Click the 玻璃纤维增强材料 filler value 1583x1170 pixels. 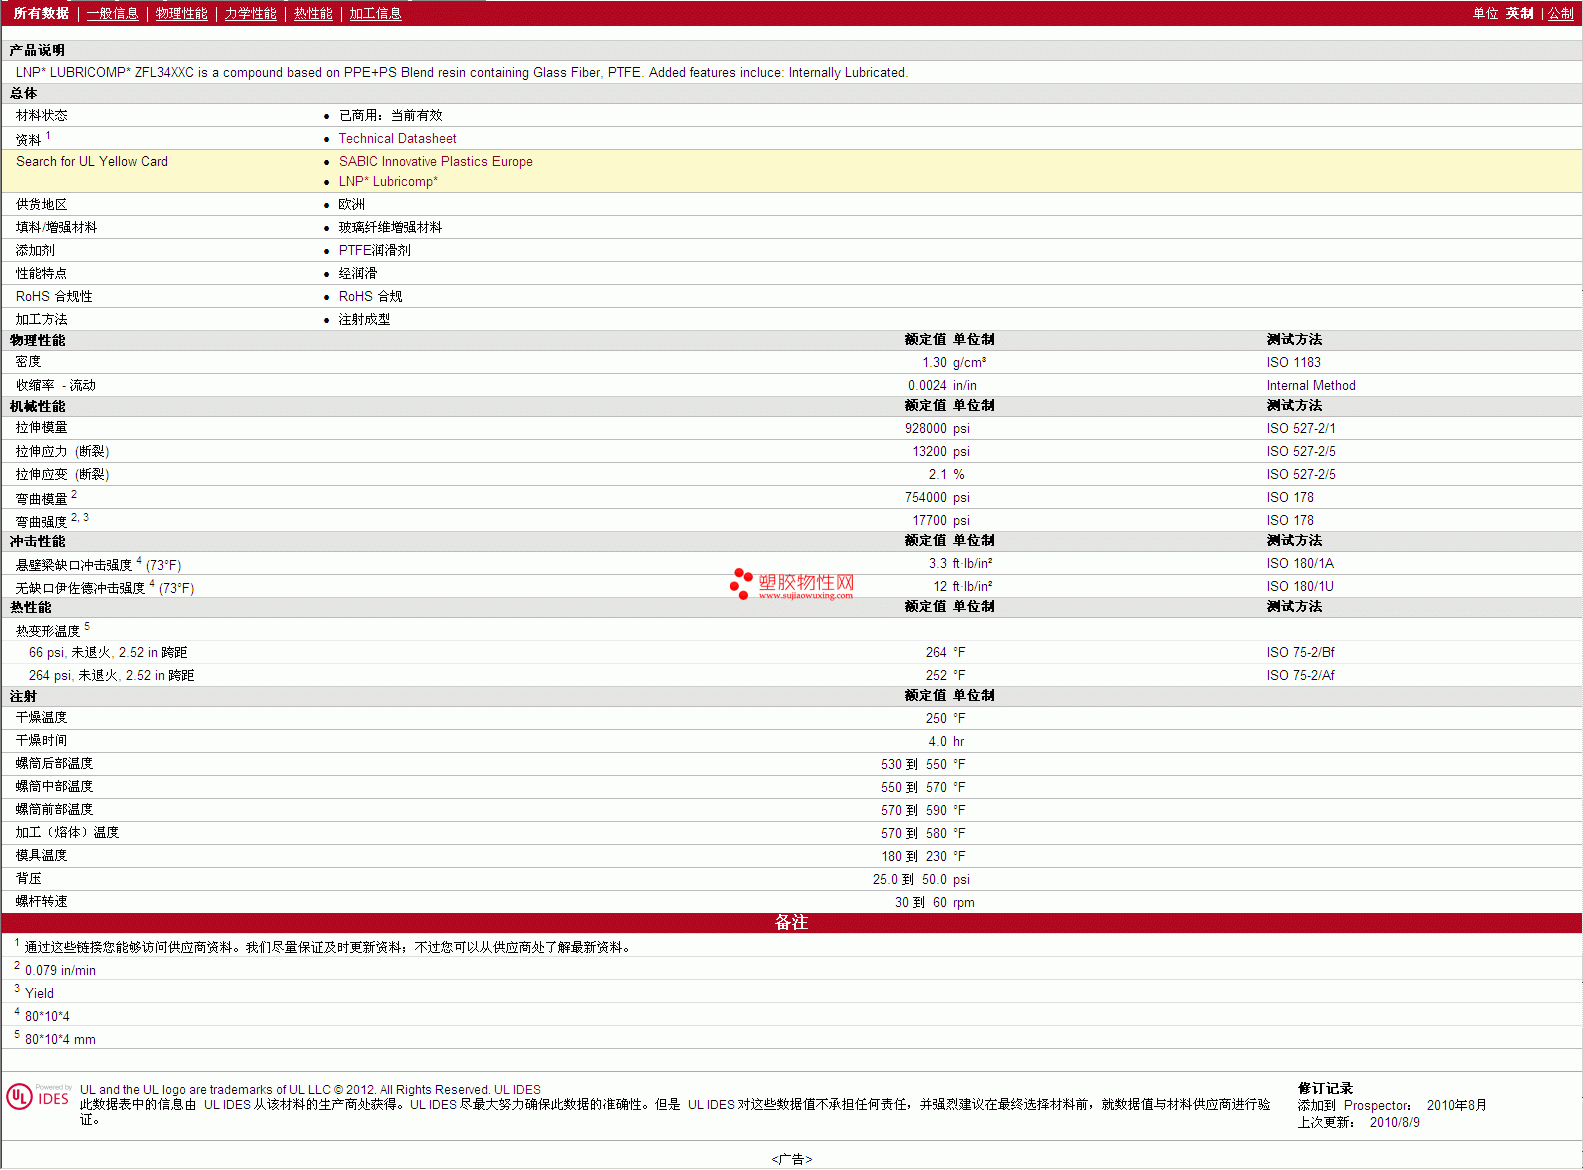pos(390,228)
